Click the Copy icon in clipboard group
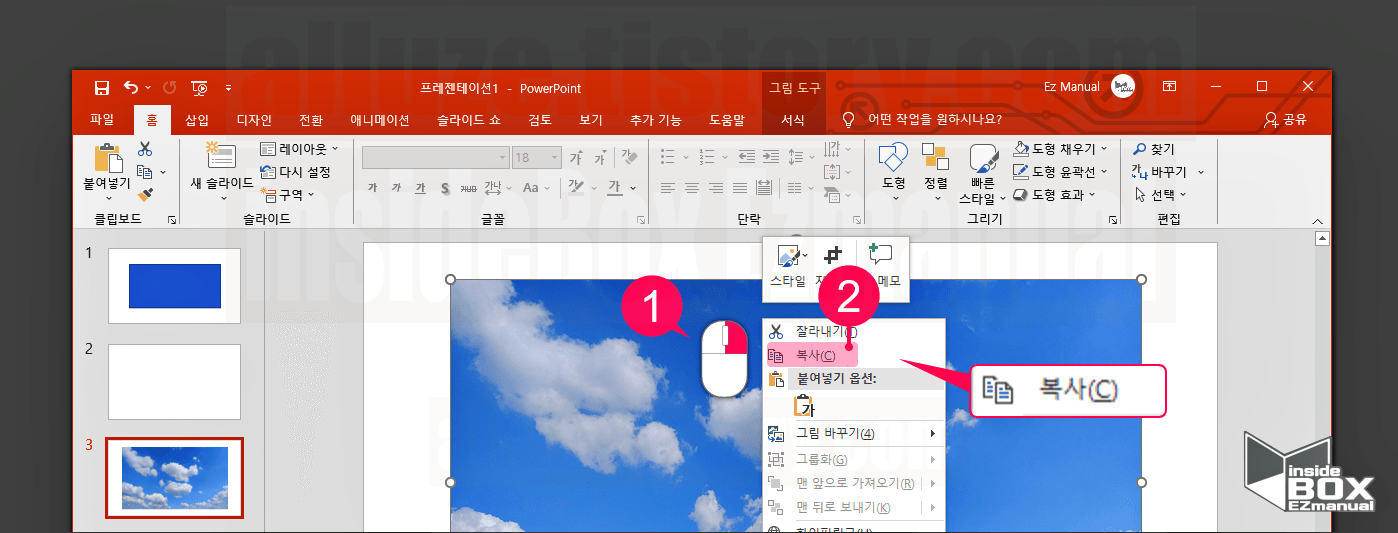Screen dimensions: 1398x533 [144, 172]
